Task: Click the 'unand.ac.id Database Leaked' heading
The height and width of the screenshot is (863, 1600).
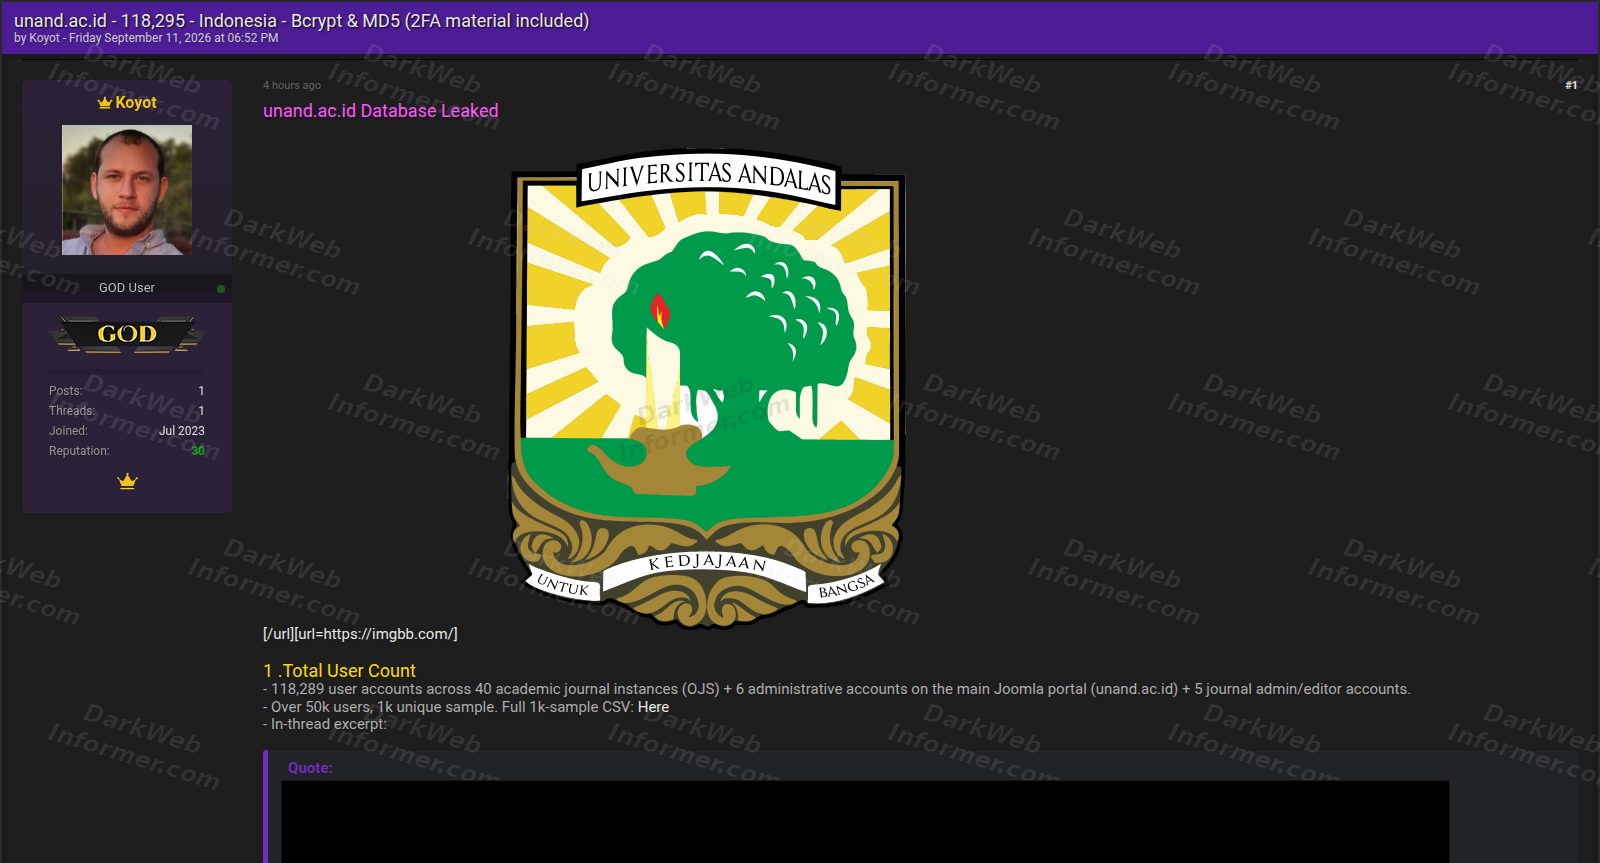Action: pos(380,111)
